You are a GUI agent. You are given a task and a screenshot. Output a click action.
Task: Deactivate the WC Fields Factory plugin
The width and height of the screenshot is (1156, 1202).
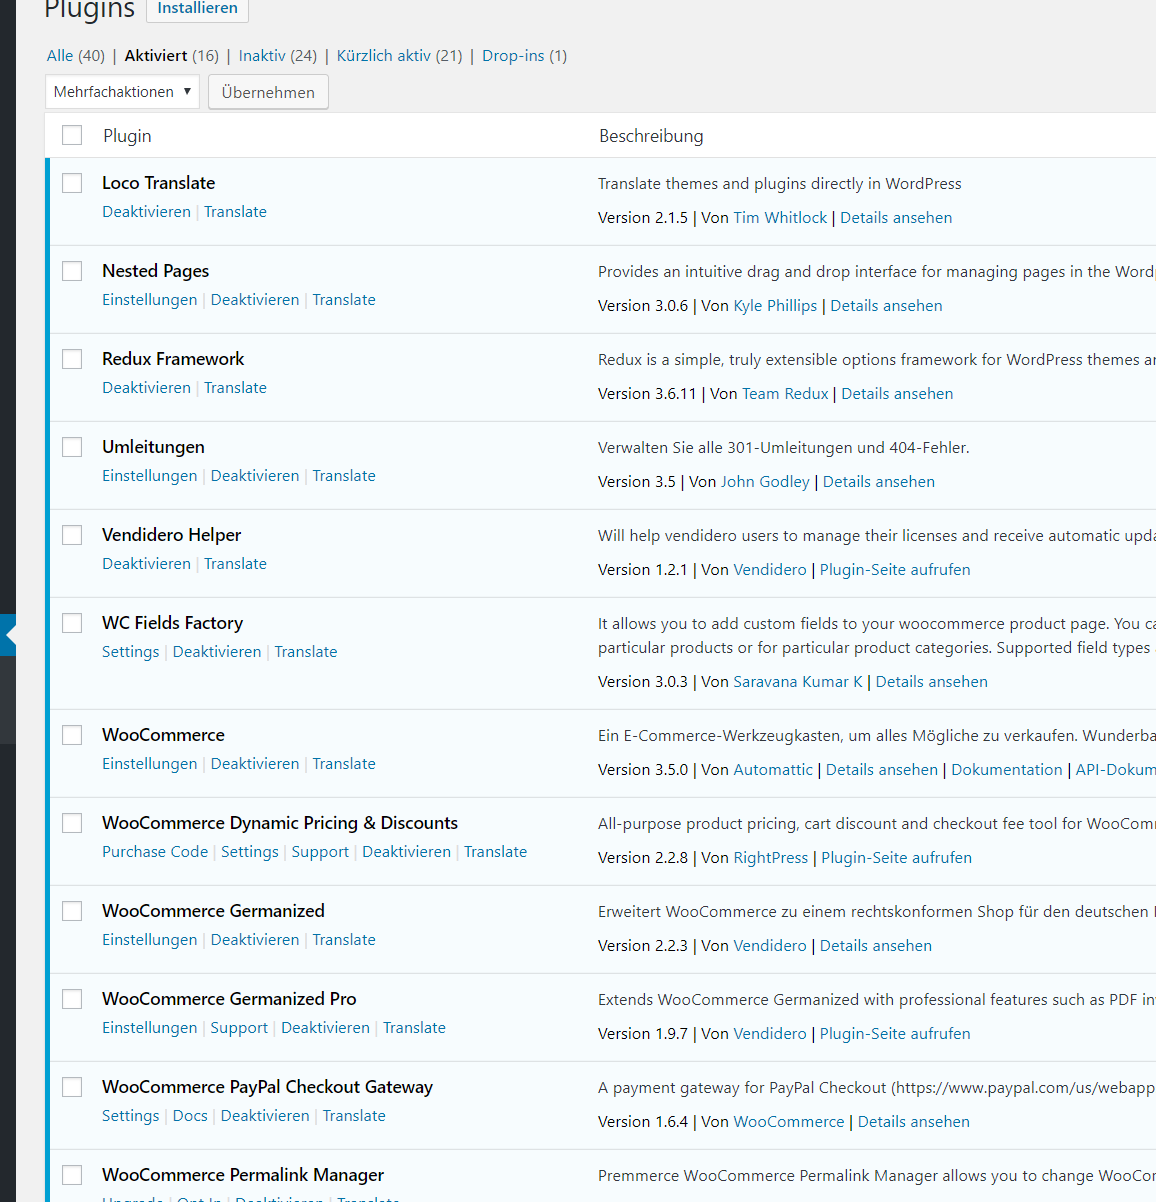click(217, 652)
